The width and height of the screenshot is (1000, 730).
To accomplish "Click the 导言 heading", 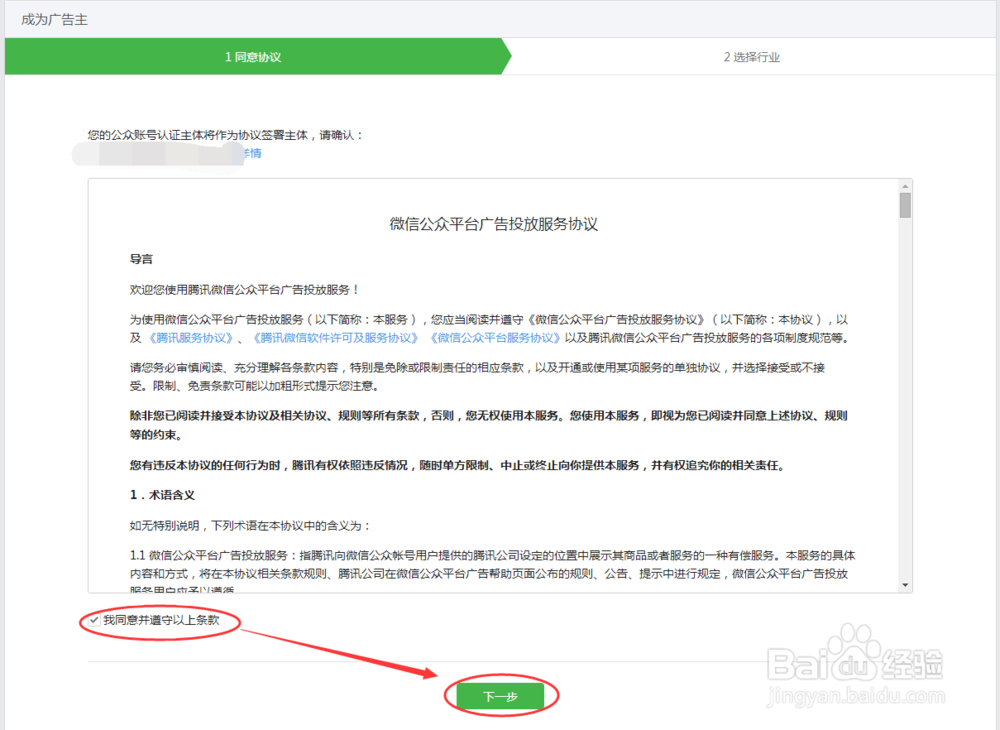I will (142, 259).
